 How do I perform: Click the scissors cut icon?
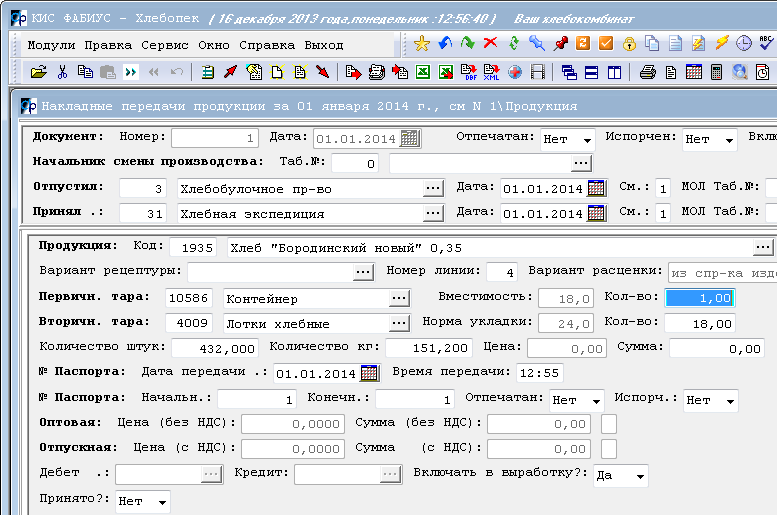coord(62,72)
